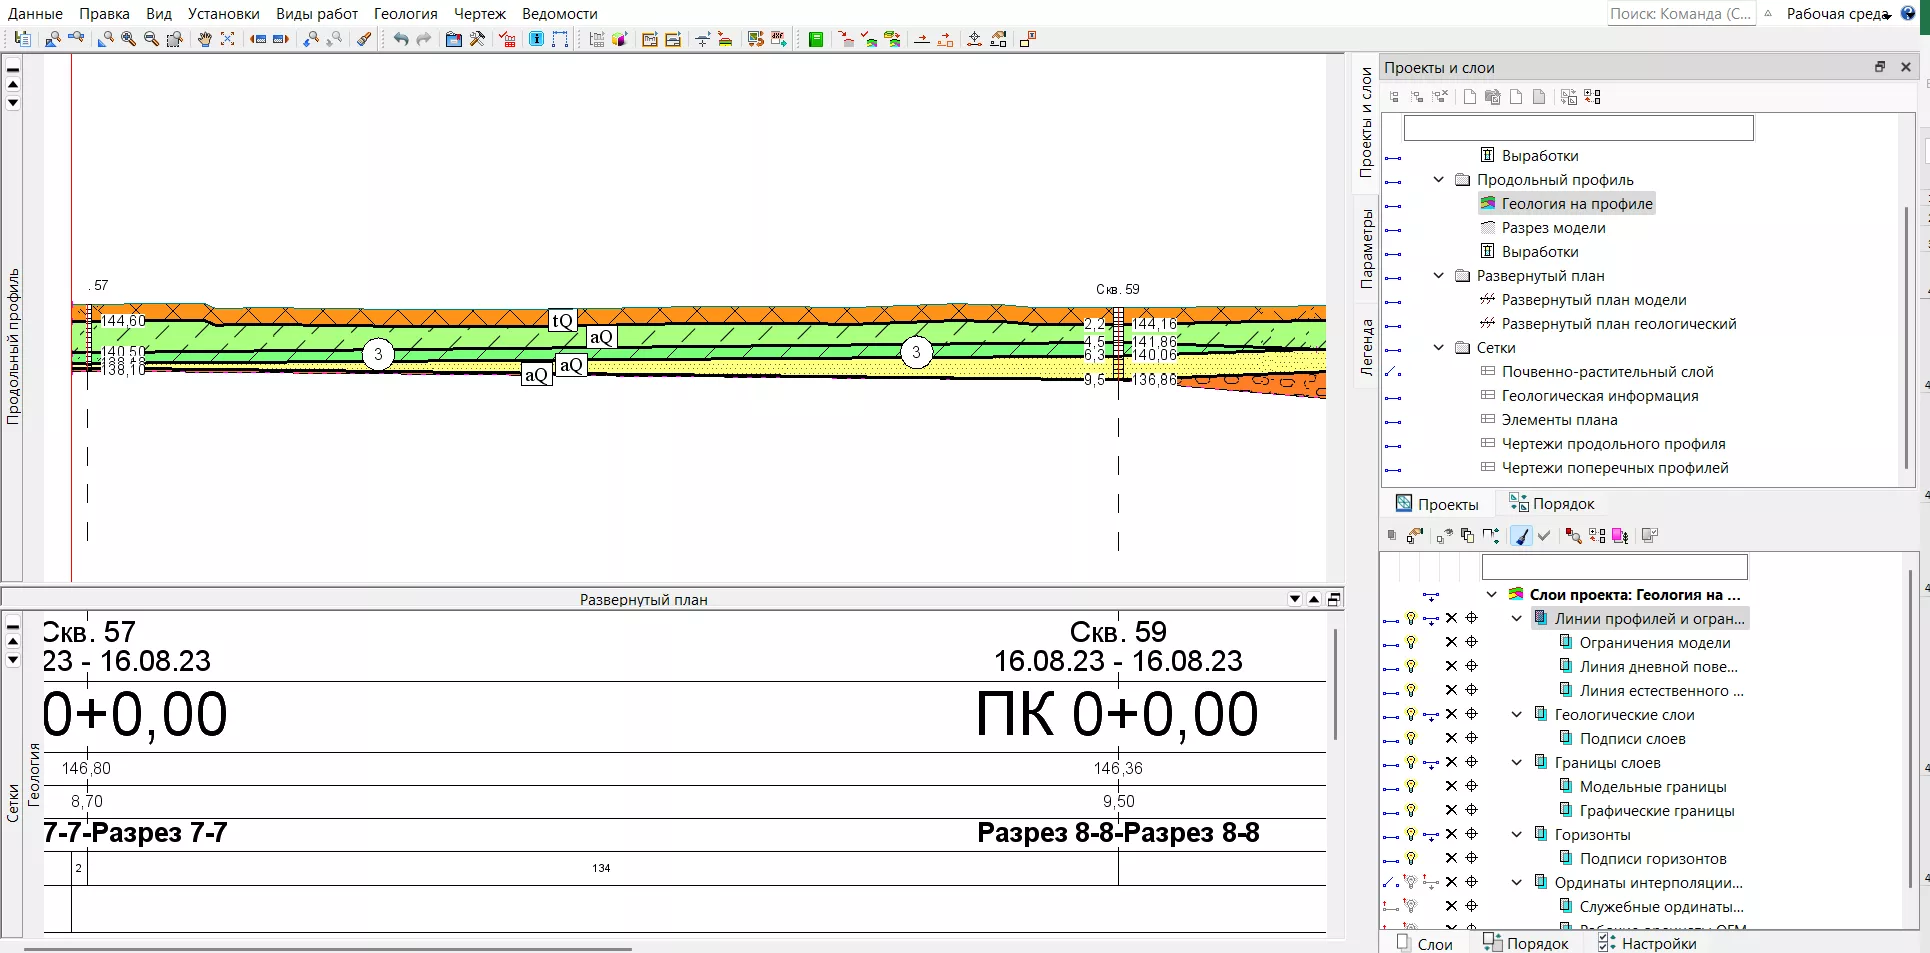The width and height of the screenshot is (1930, 953).
Task: Open the Геология menu
Action: [x=405, y=14]
